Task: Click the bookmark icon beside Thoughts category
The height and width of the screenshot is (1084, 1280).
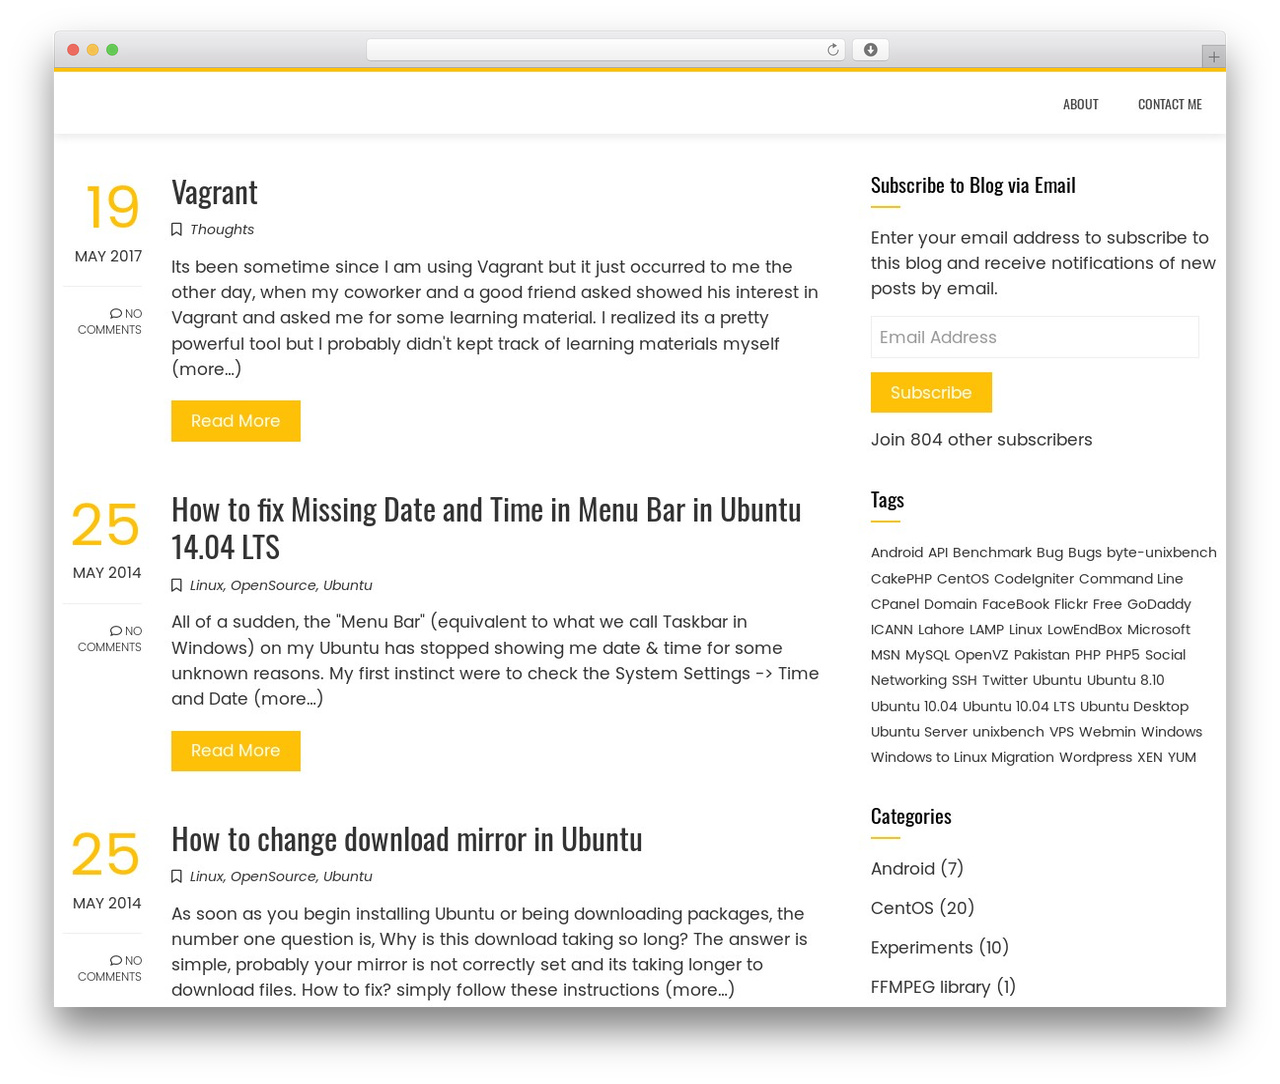Action: point(176,230)
